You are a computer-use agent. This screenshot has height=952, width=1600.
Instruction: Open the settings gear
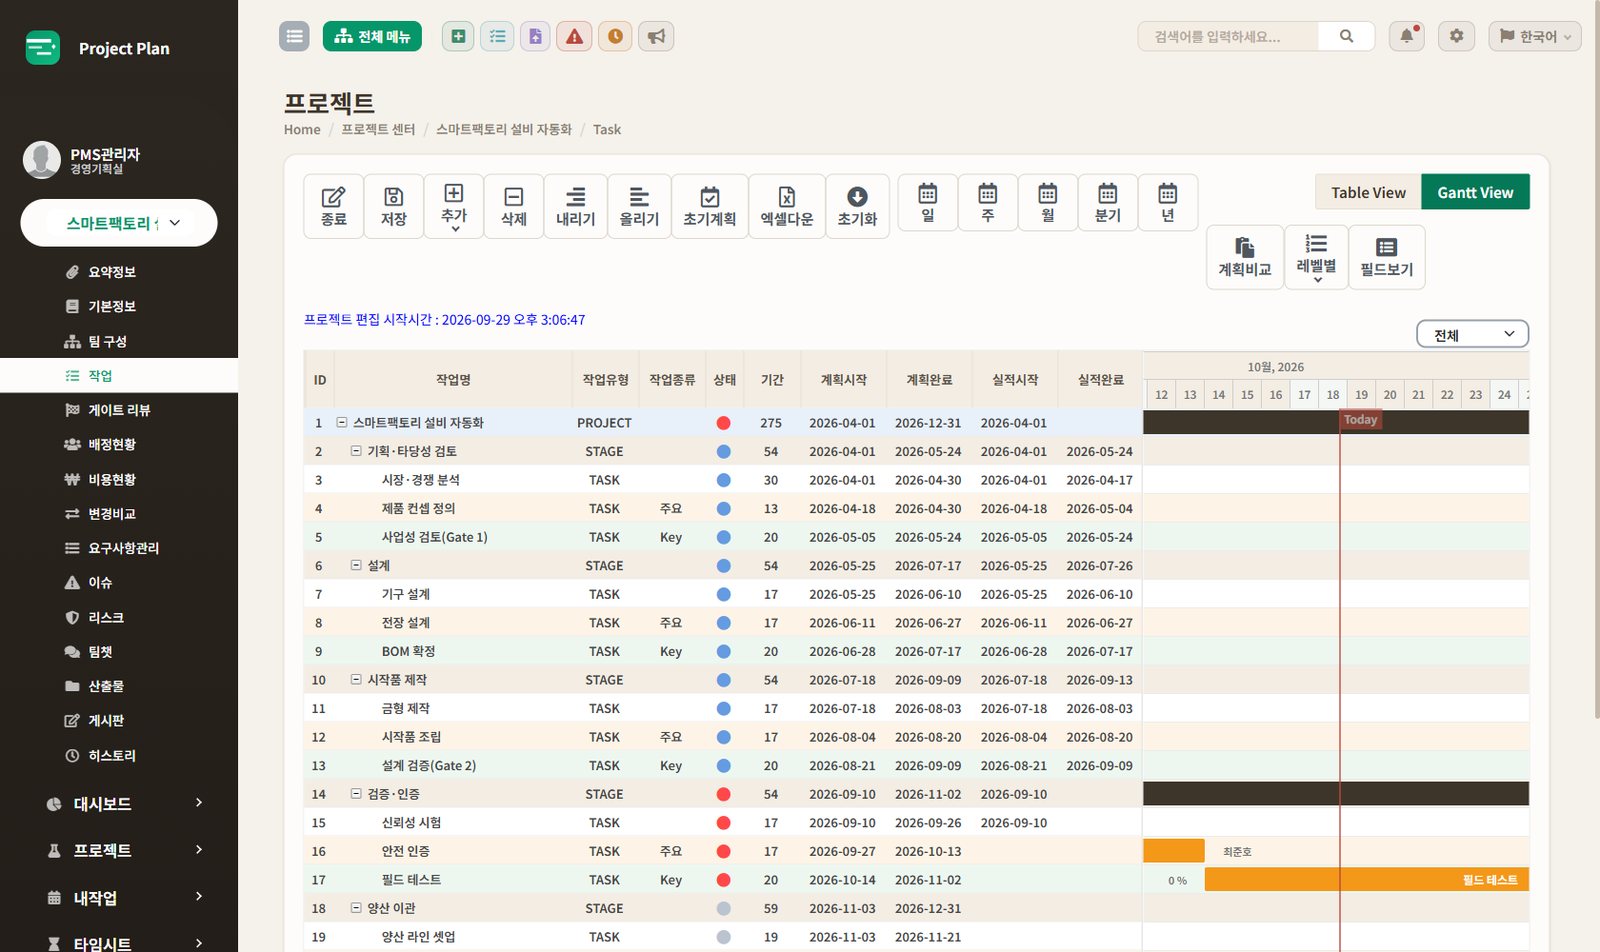tap(1456, 36)
